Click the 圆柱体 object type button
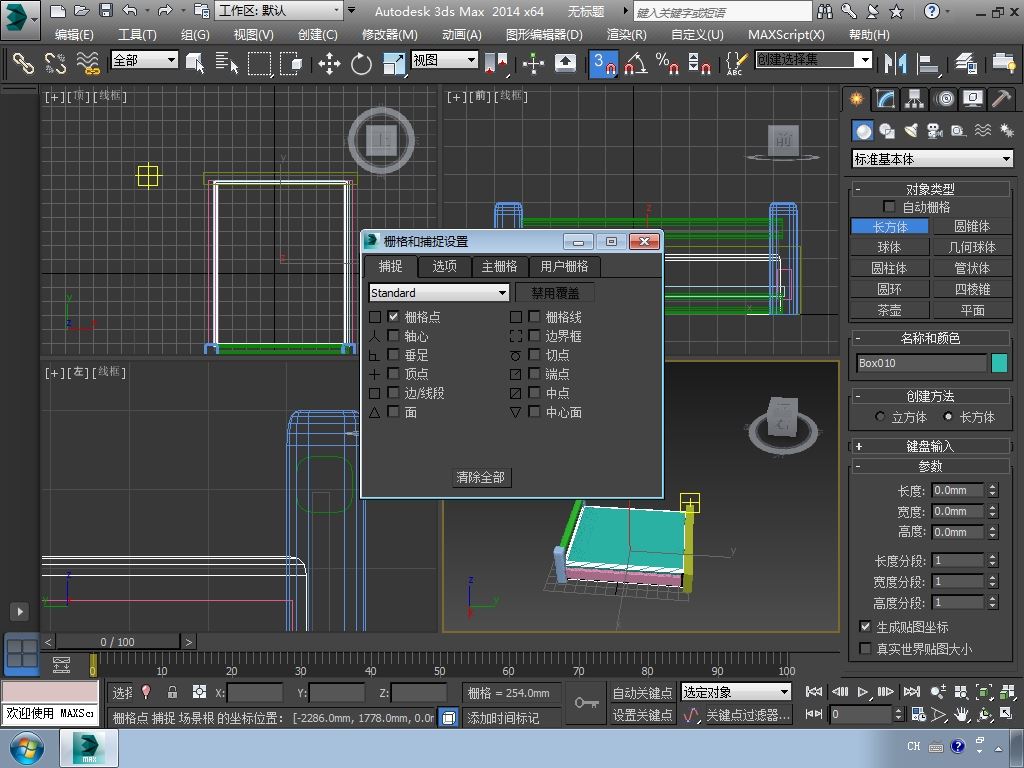The height and width of the screenshot is (768, 1024). [889, 268]
